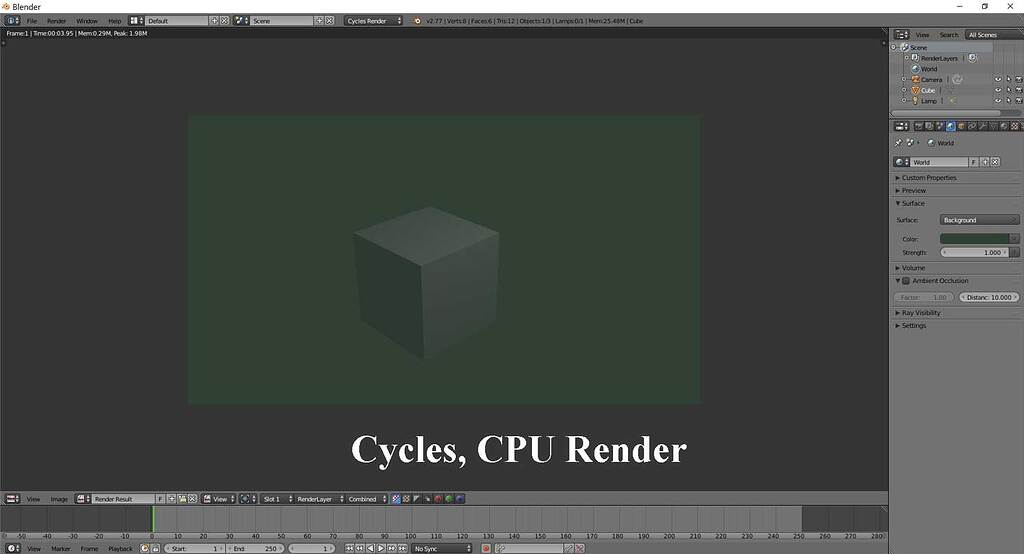Open the No Sync playback dropdown
The width and height of the screenshot is (1024, 554).
pos(442,549)
